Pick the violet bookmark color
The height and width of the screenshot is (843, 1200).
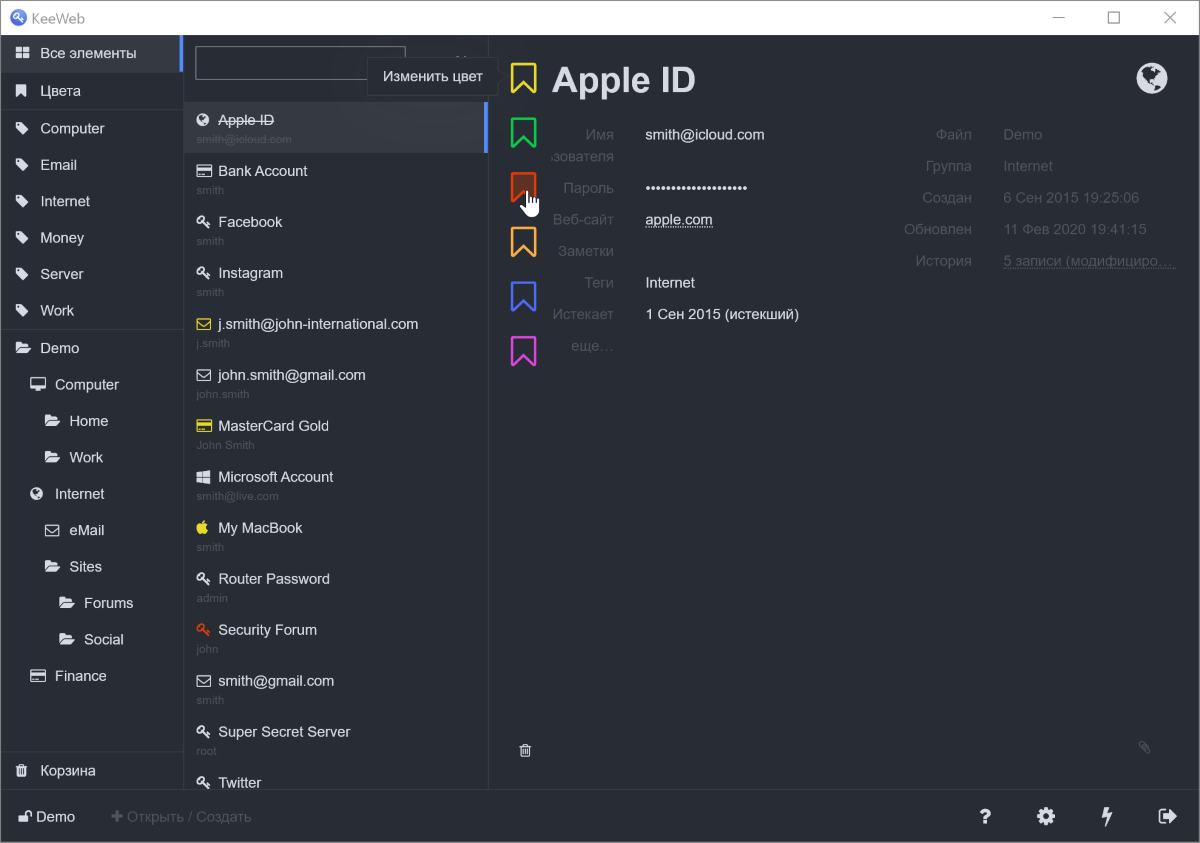pos(523,351)
